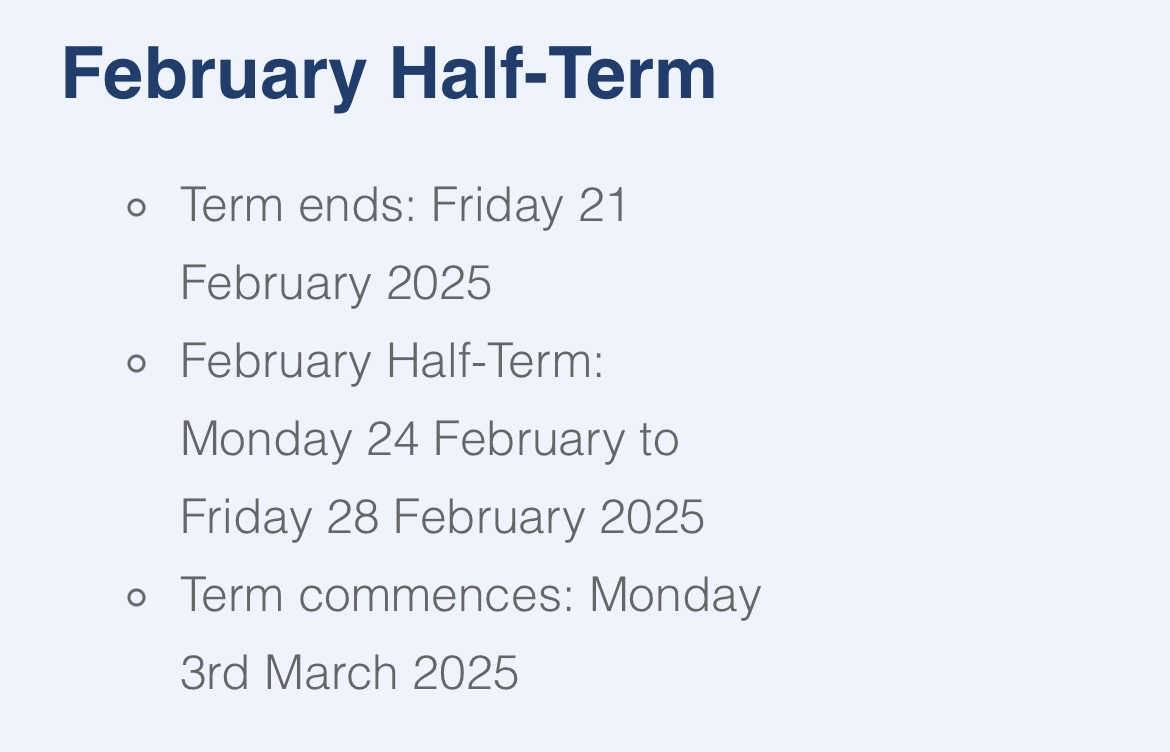Click the word "ends:" in the first item
Screen dimensions: 1170x752
tap(357, 206)
